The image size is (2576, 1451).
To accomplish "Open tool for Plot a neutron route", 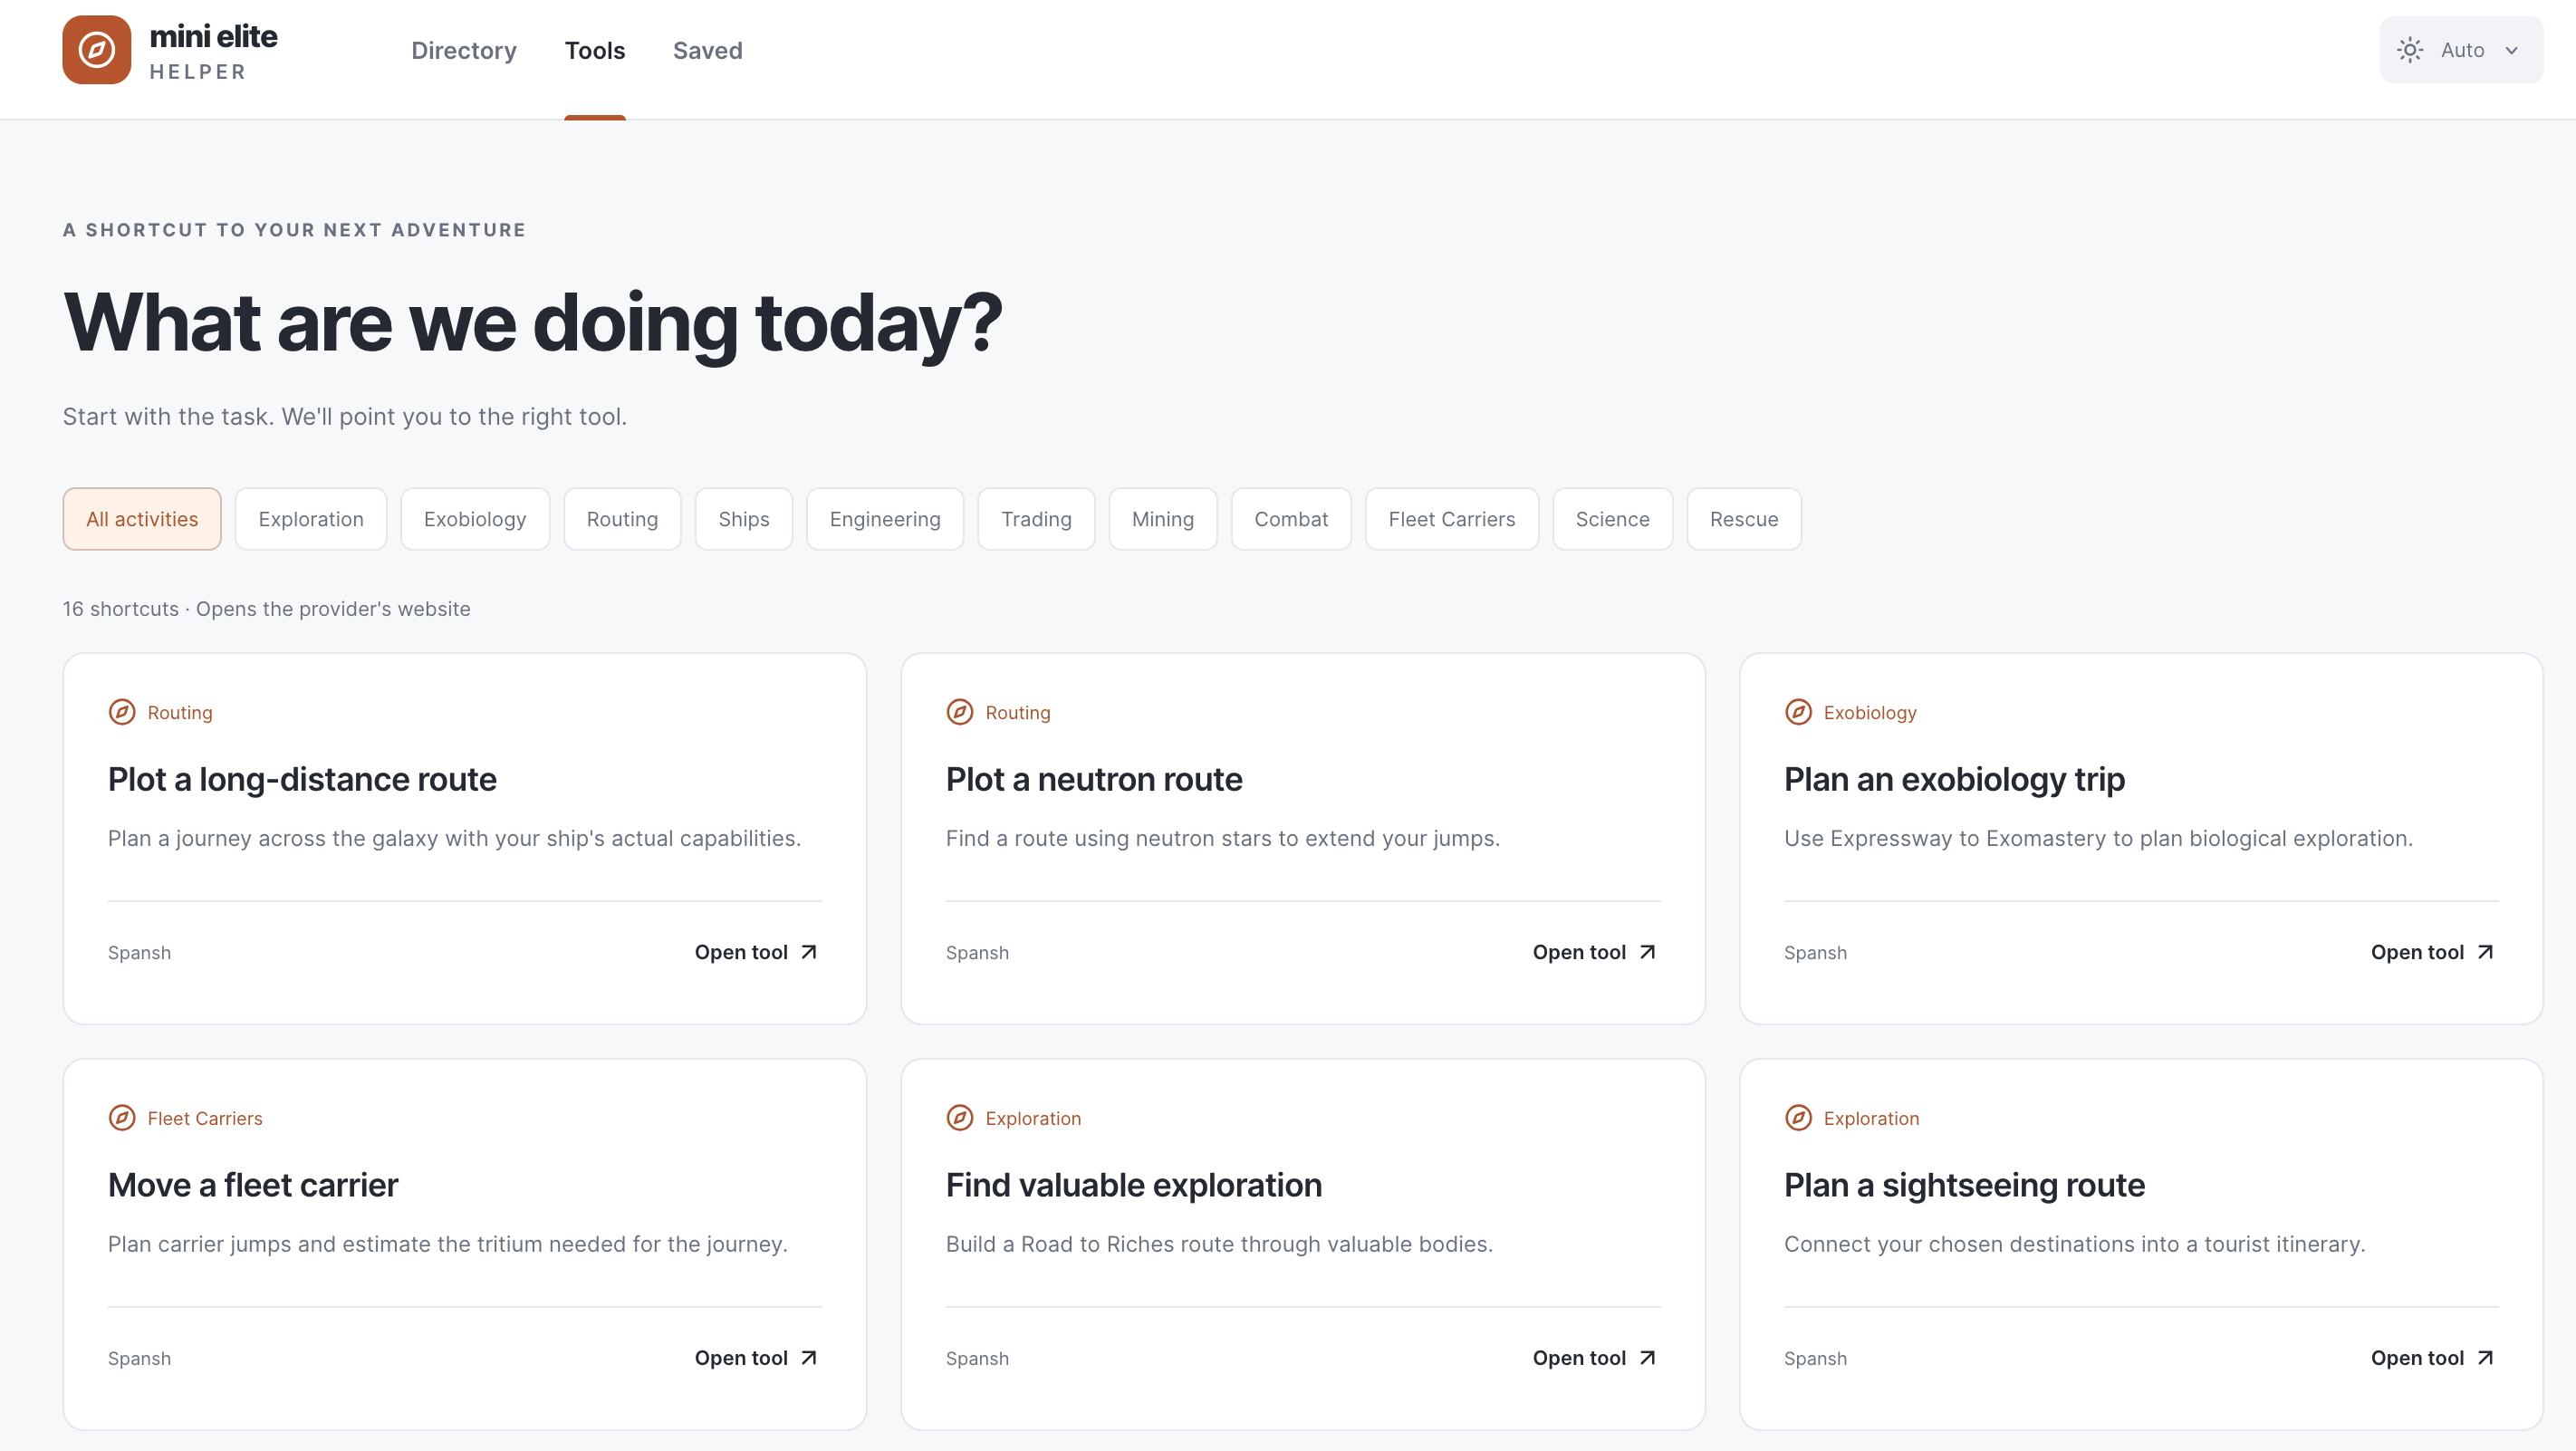I will click(1595, 952).
